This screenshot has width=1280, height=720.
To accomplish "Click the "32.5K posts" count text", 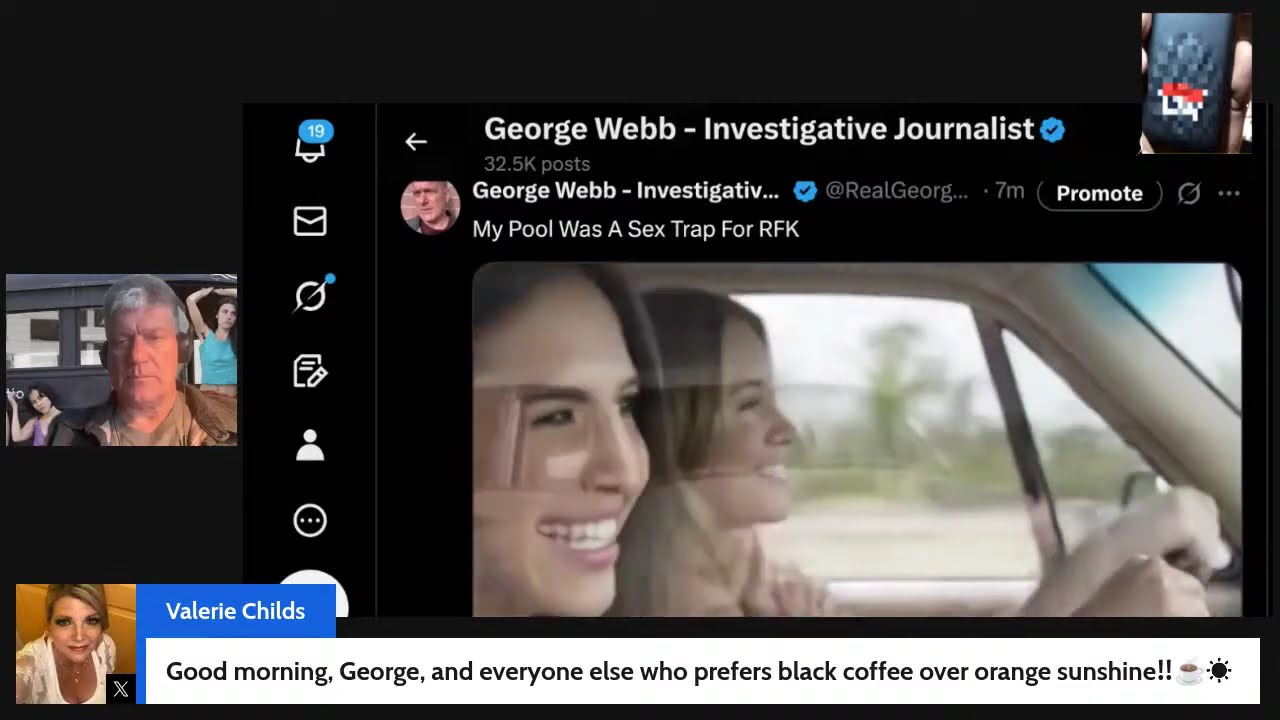I will click(537, 164).
